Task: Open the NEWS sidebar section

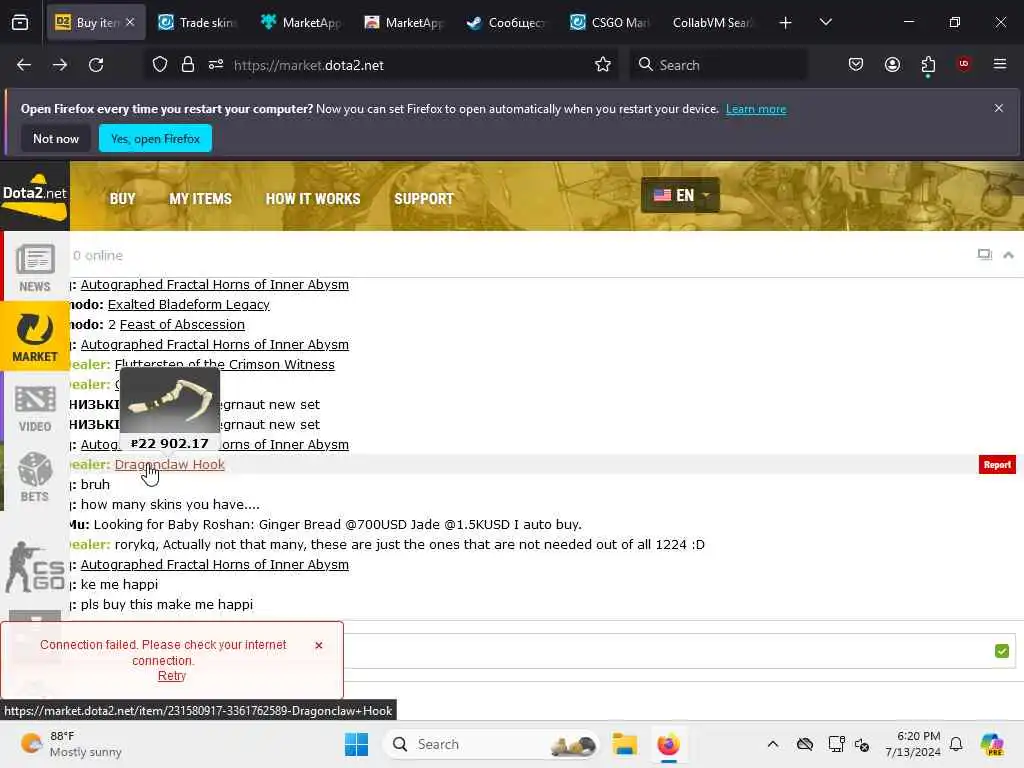Action: tap(35, 268)
